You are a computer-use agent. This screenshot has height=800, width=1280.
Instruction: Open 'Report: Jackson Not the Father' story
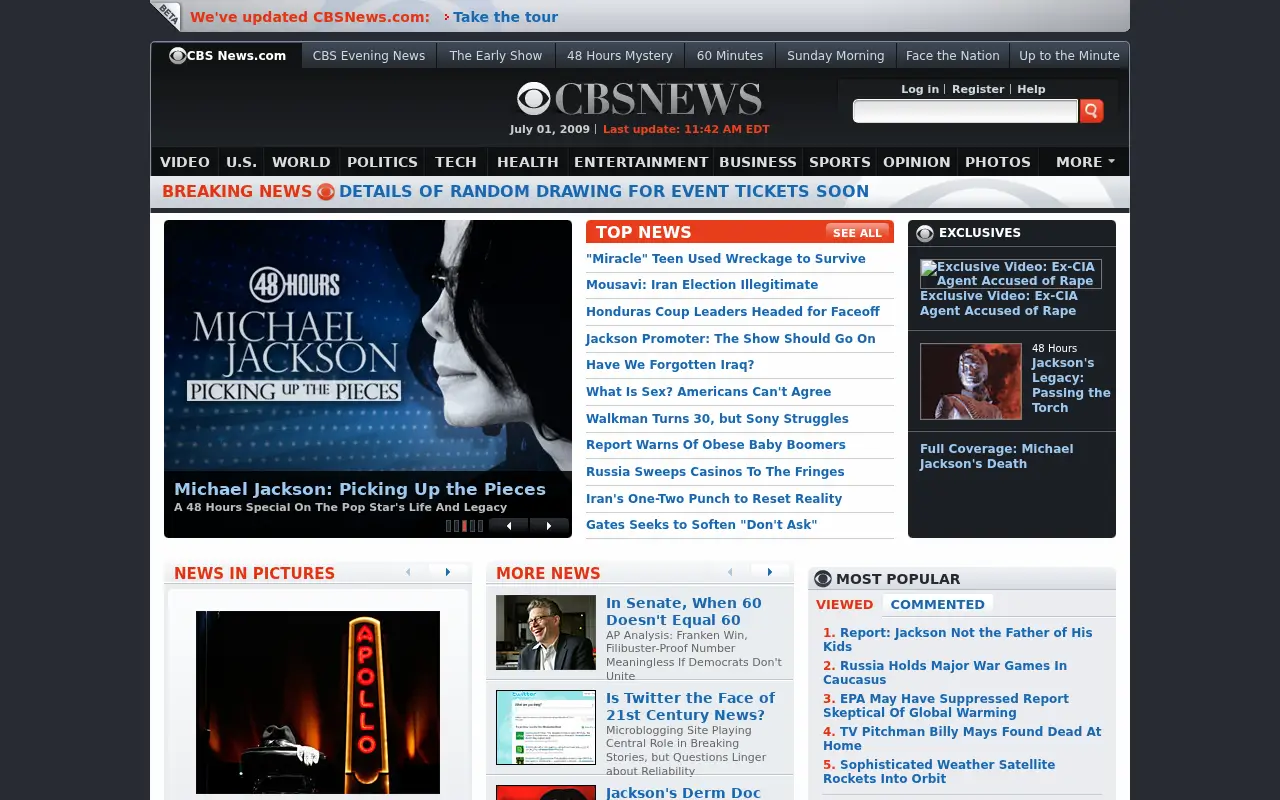(958, 639)
